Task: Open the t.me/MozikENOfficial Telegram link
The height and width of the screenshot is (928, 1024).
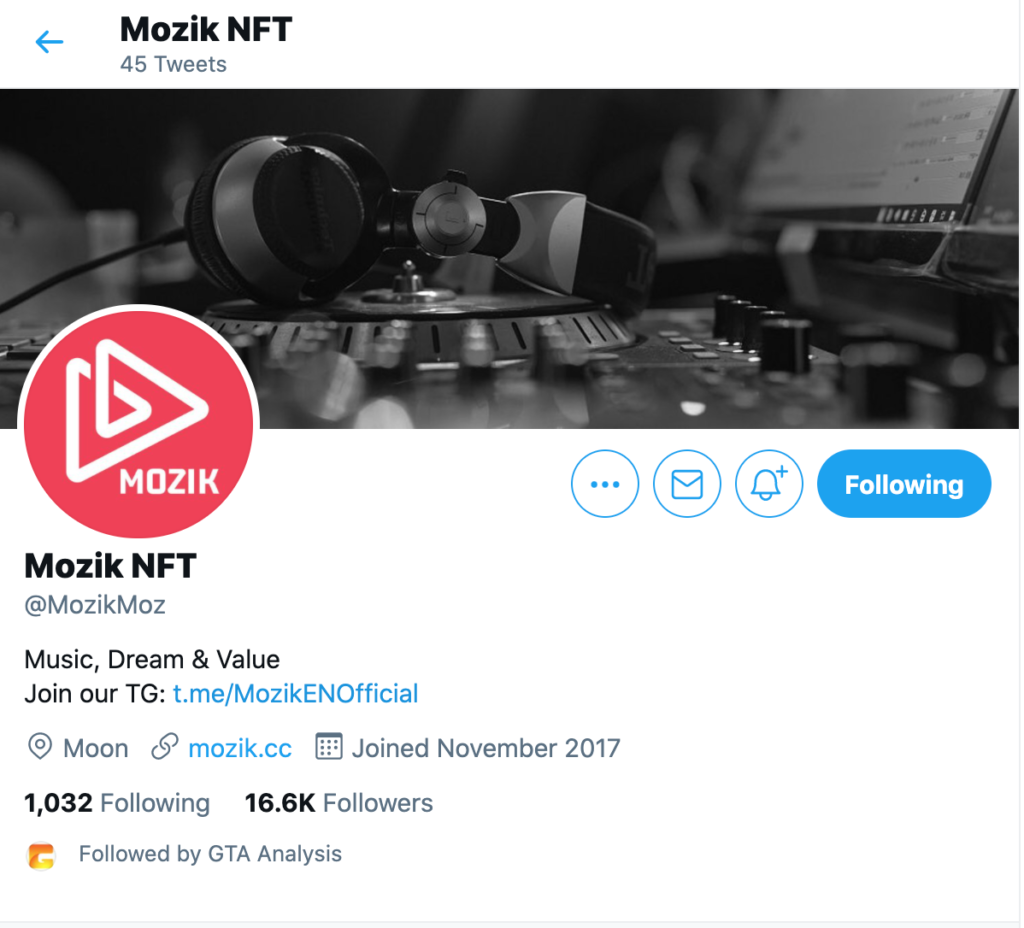Action: pos(295,694)
